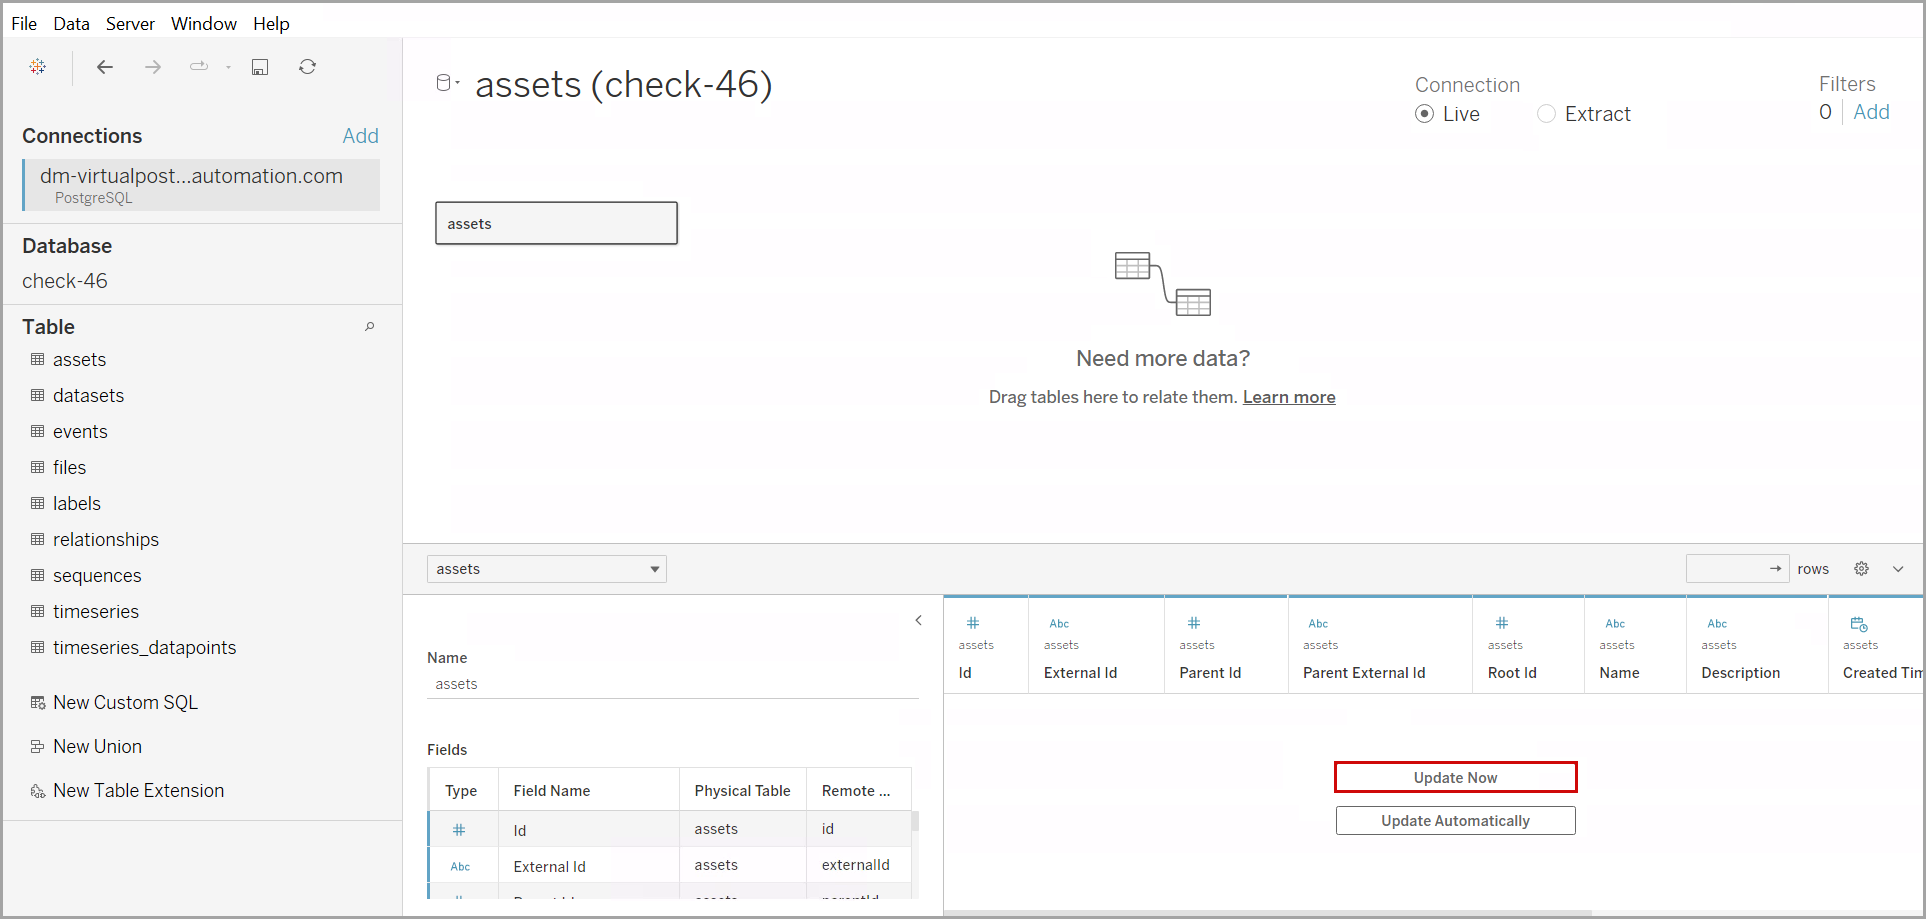Select the Live connection radio button

click(x=1425, y=114)
